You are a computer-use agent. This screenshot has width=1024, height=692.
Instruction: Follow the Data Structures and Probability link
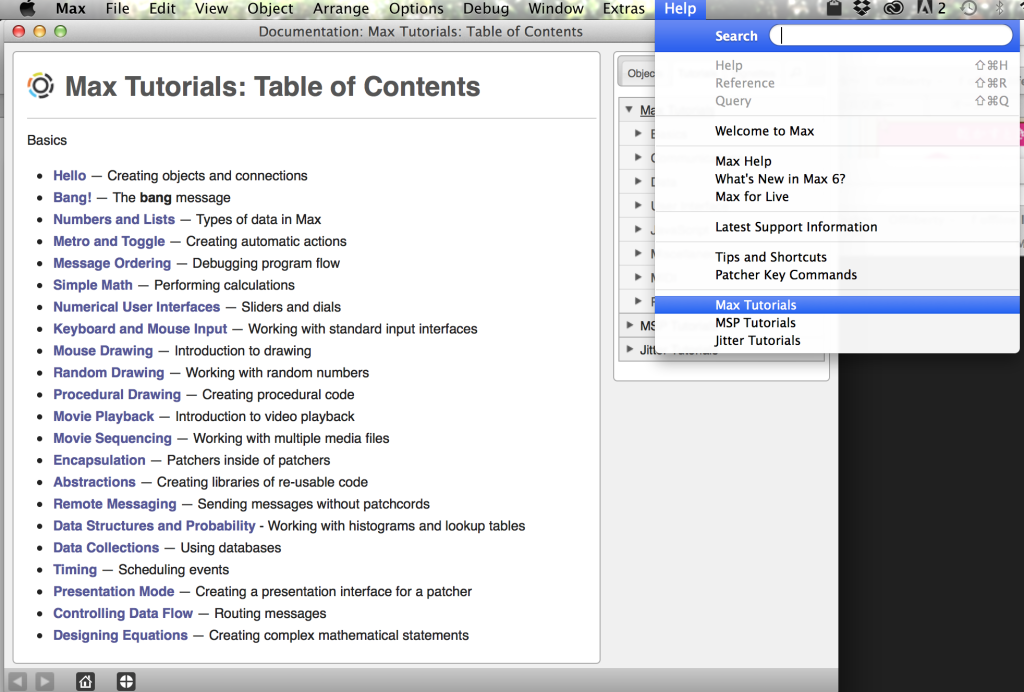click(154, 525)
